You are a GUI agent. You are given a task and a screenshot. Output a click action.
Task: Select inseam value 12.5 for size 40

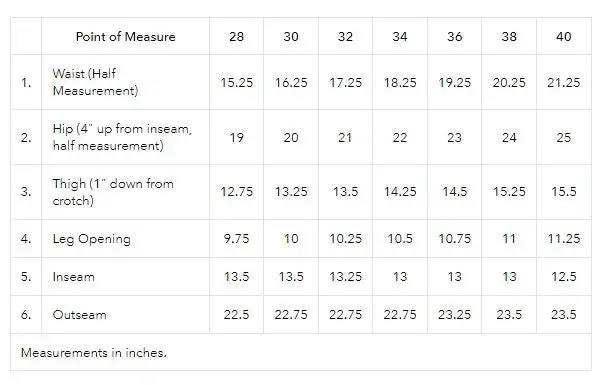coord(563,277)
